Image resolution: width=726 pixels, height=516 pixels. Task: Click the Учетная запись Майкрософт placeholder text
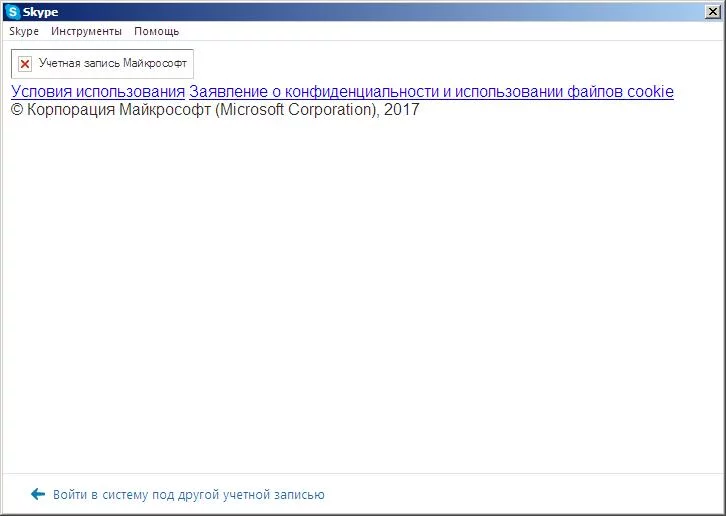[113, 63]
